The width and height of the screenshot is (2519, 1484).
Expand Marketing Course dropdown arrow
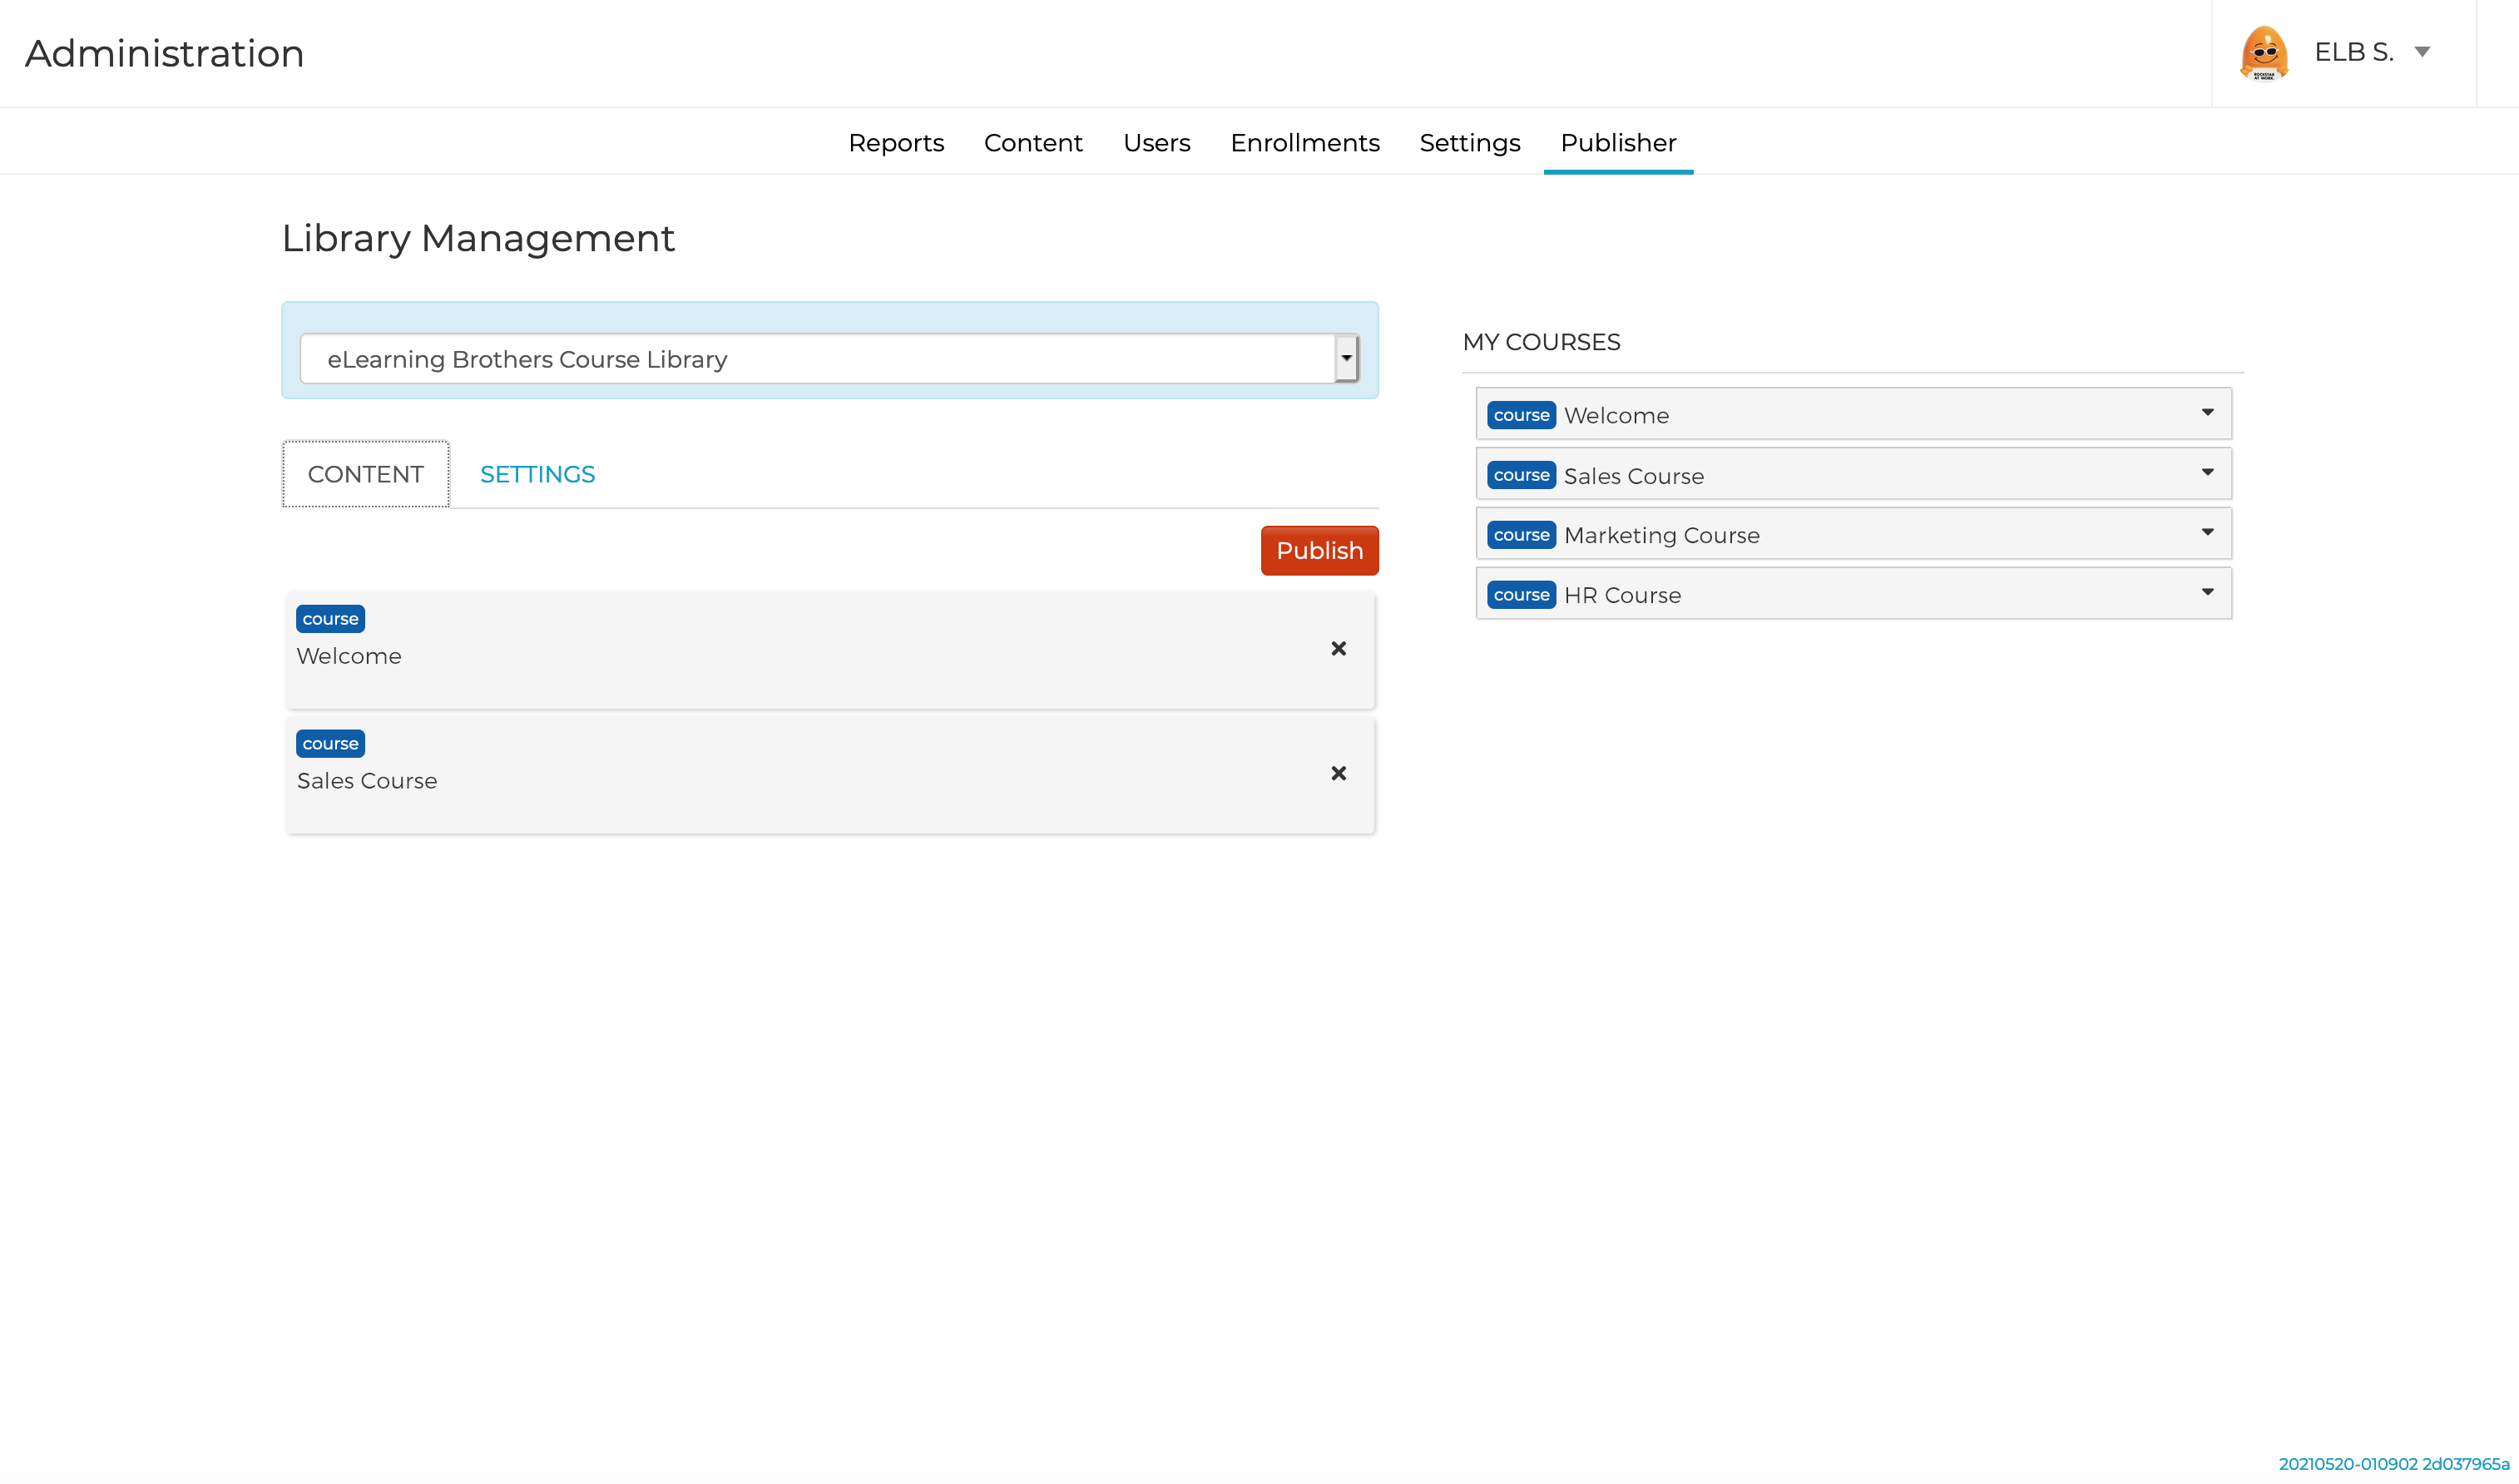pos(2207,533)
